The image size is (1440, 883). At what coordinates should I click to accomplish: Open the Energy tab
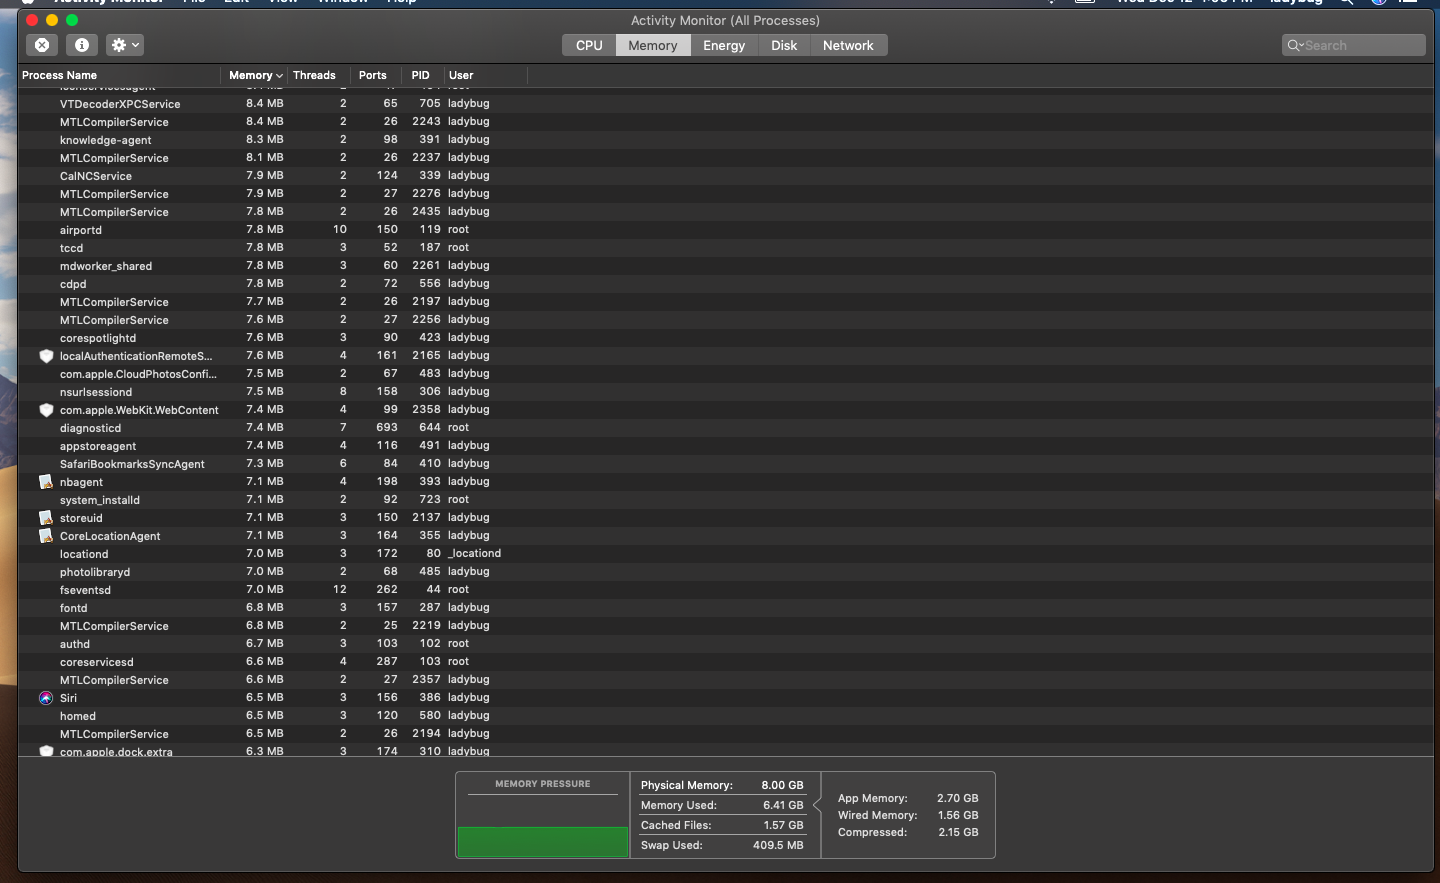pos(724,45)
